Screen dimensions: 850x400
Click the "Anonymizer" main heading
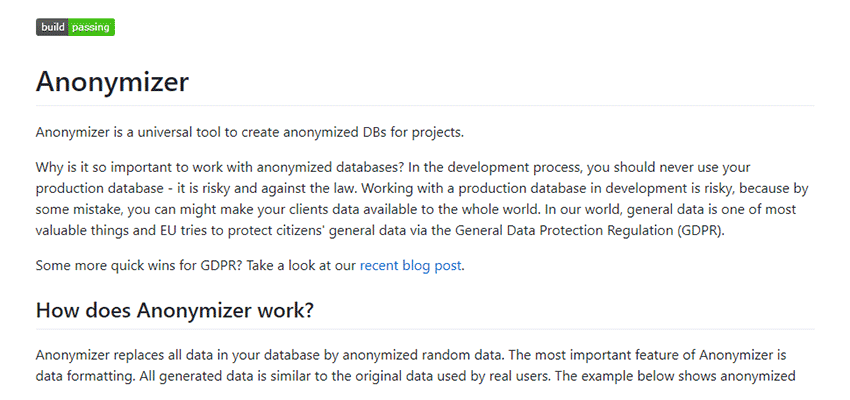click(x=112, y=81)
